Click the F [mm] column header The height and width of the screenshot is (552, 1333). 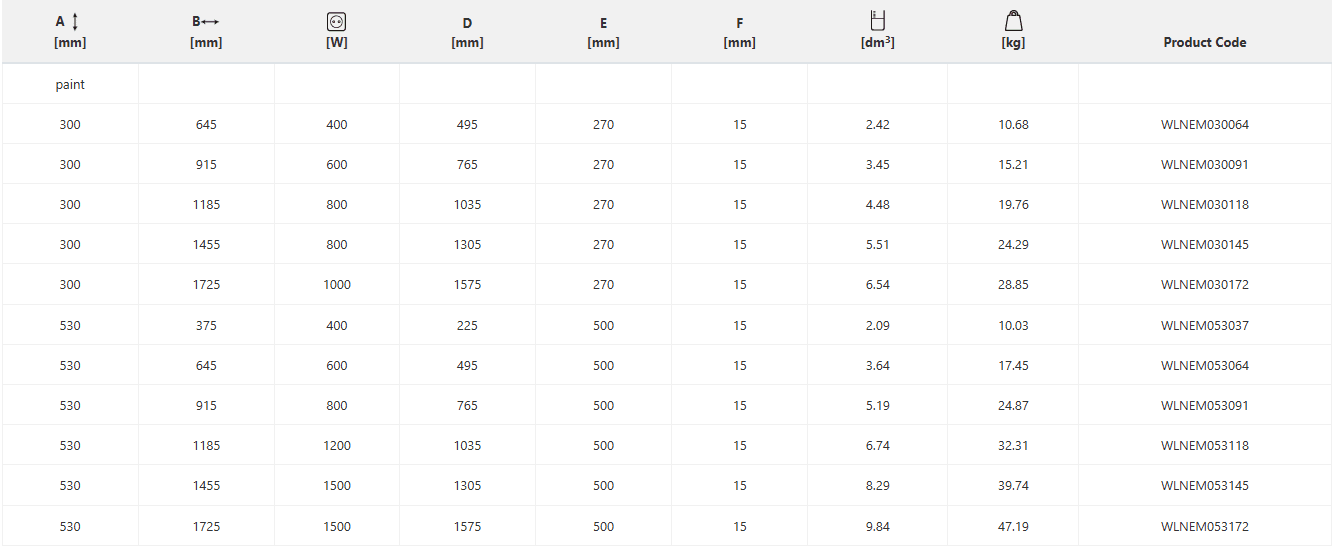pos(739,32)
